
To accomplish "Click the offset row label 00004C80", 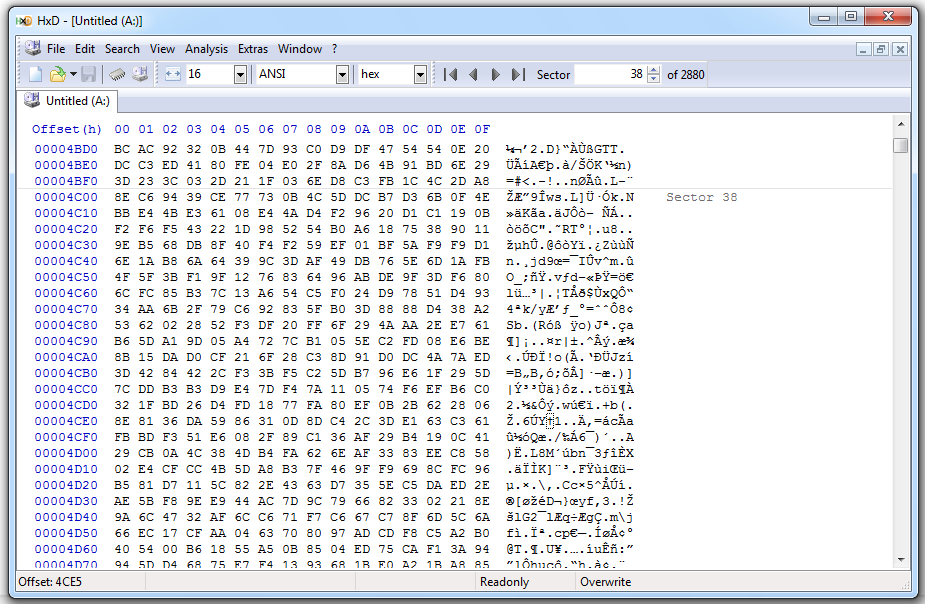I will pos(66,325).
